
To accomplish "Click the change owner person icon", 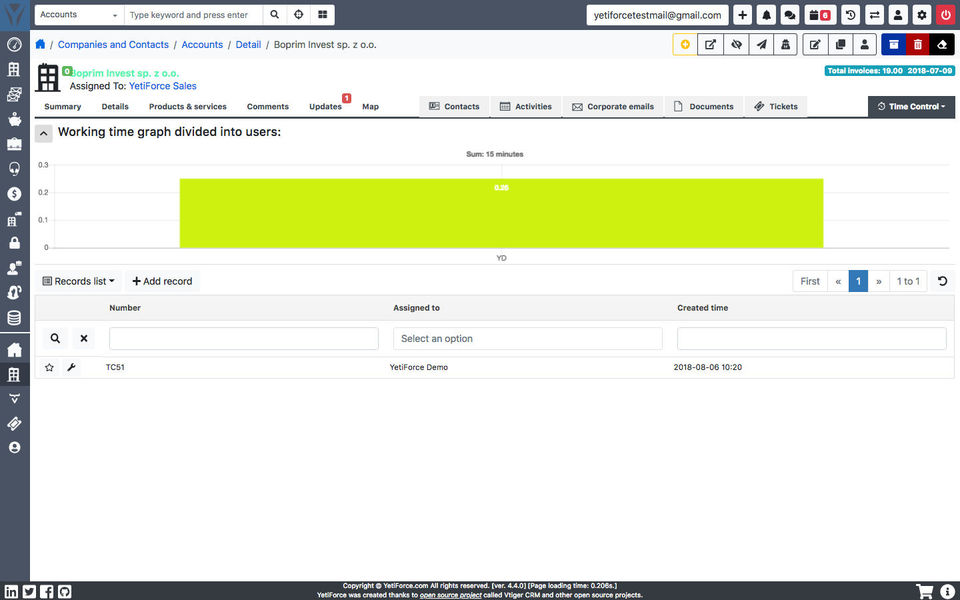I will tap(864, 45).
